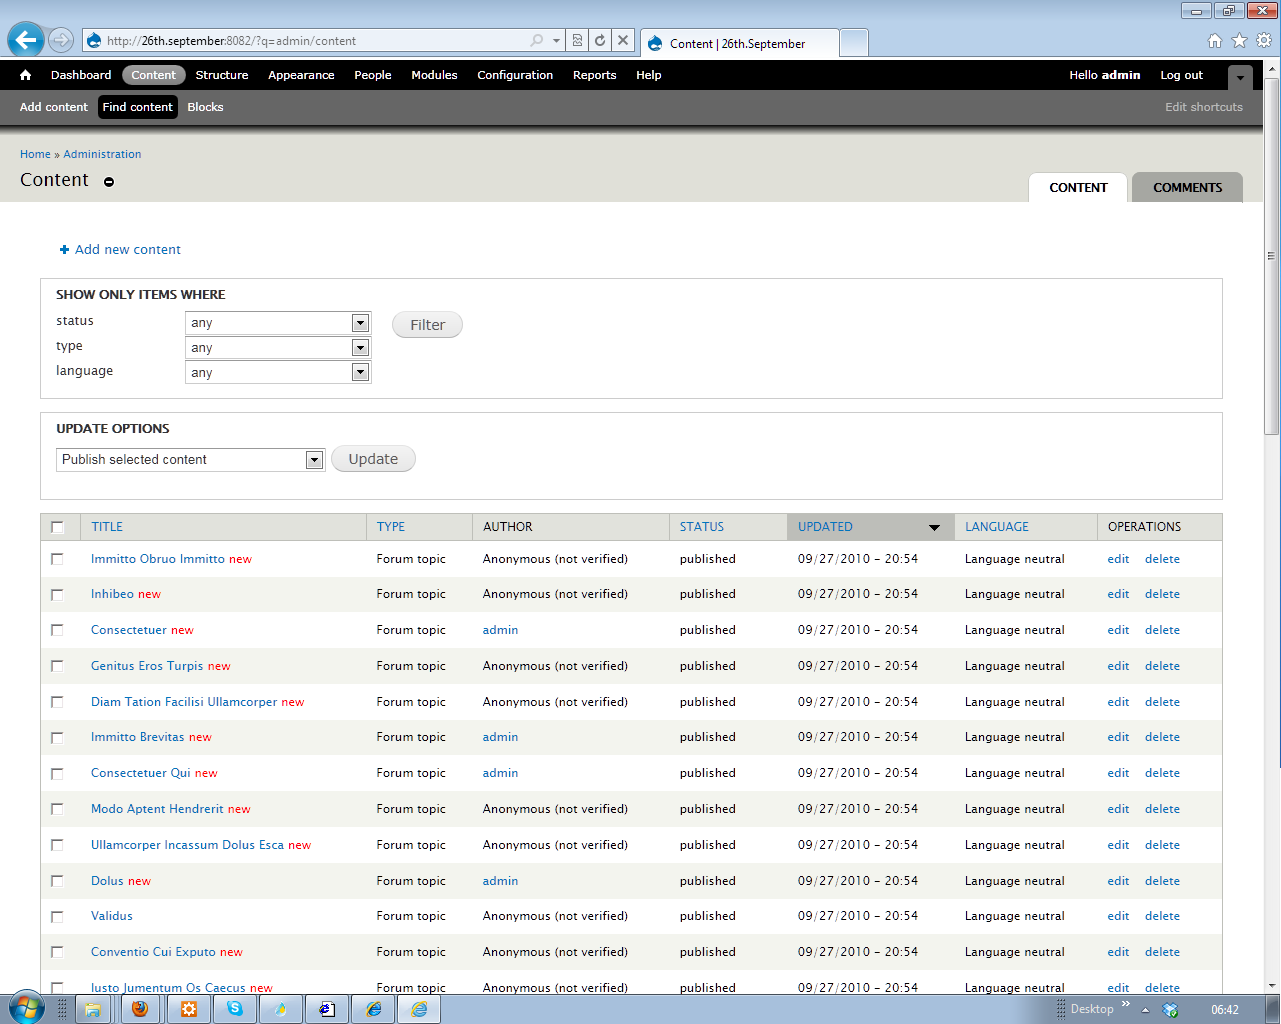Switch to the Comments tab

1187,187
